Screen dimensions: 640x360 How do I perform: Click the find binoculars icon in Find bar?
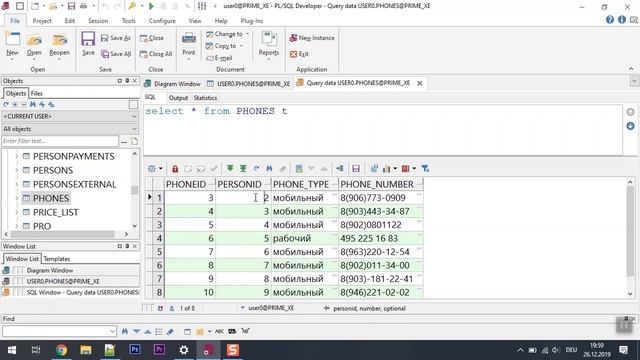click(125, 331)
